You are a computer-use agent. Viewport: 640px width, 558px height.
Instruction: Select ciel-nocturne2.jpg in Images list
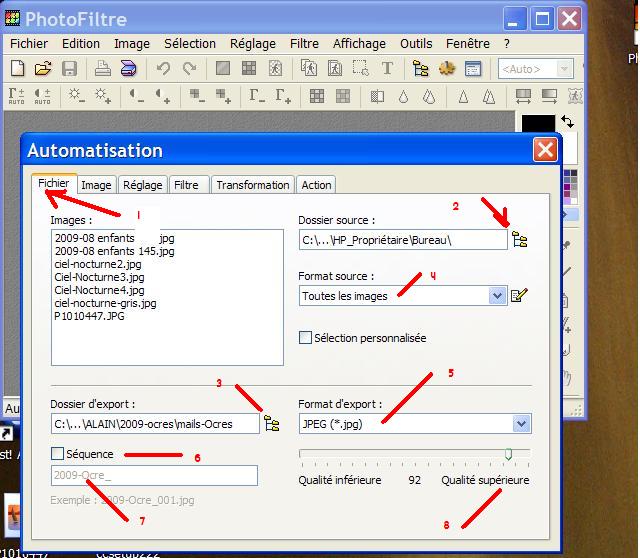click(98, 264)
